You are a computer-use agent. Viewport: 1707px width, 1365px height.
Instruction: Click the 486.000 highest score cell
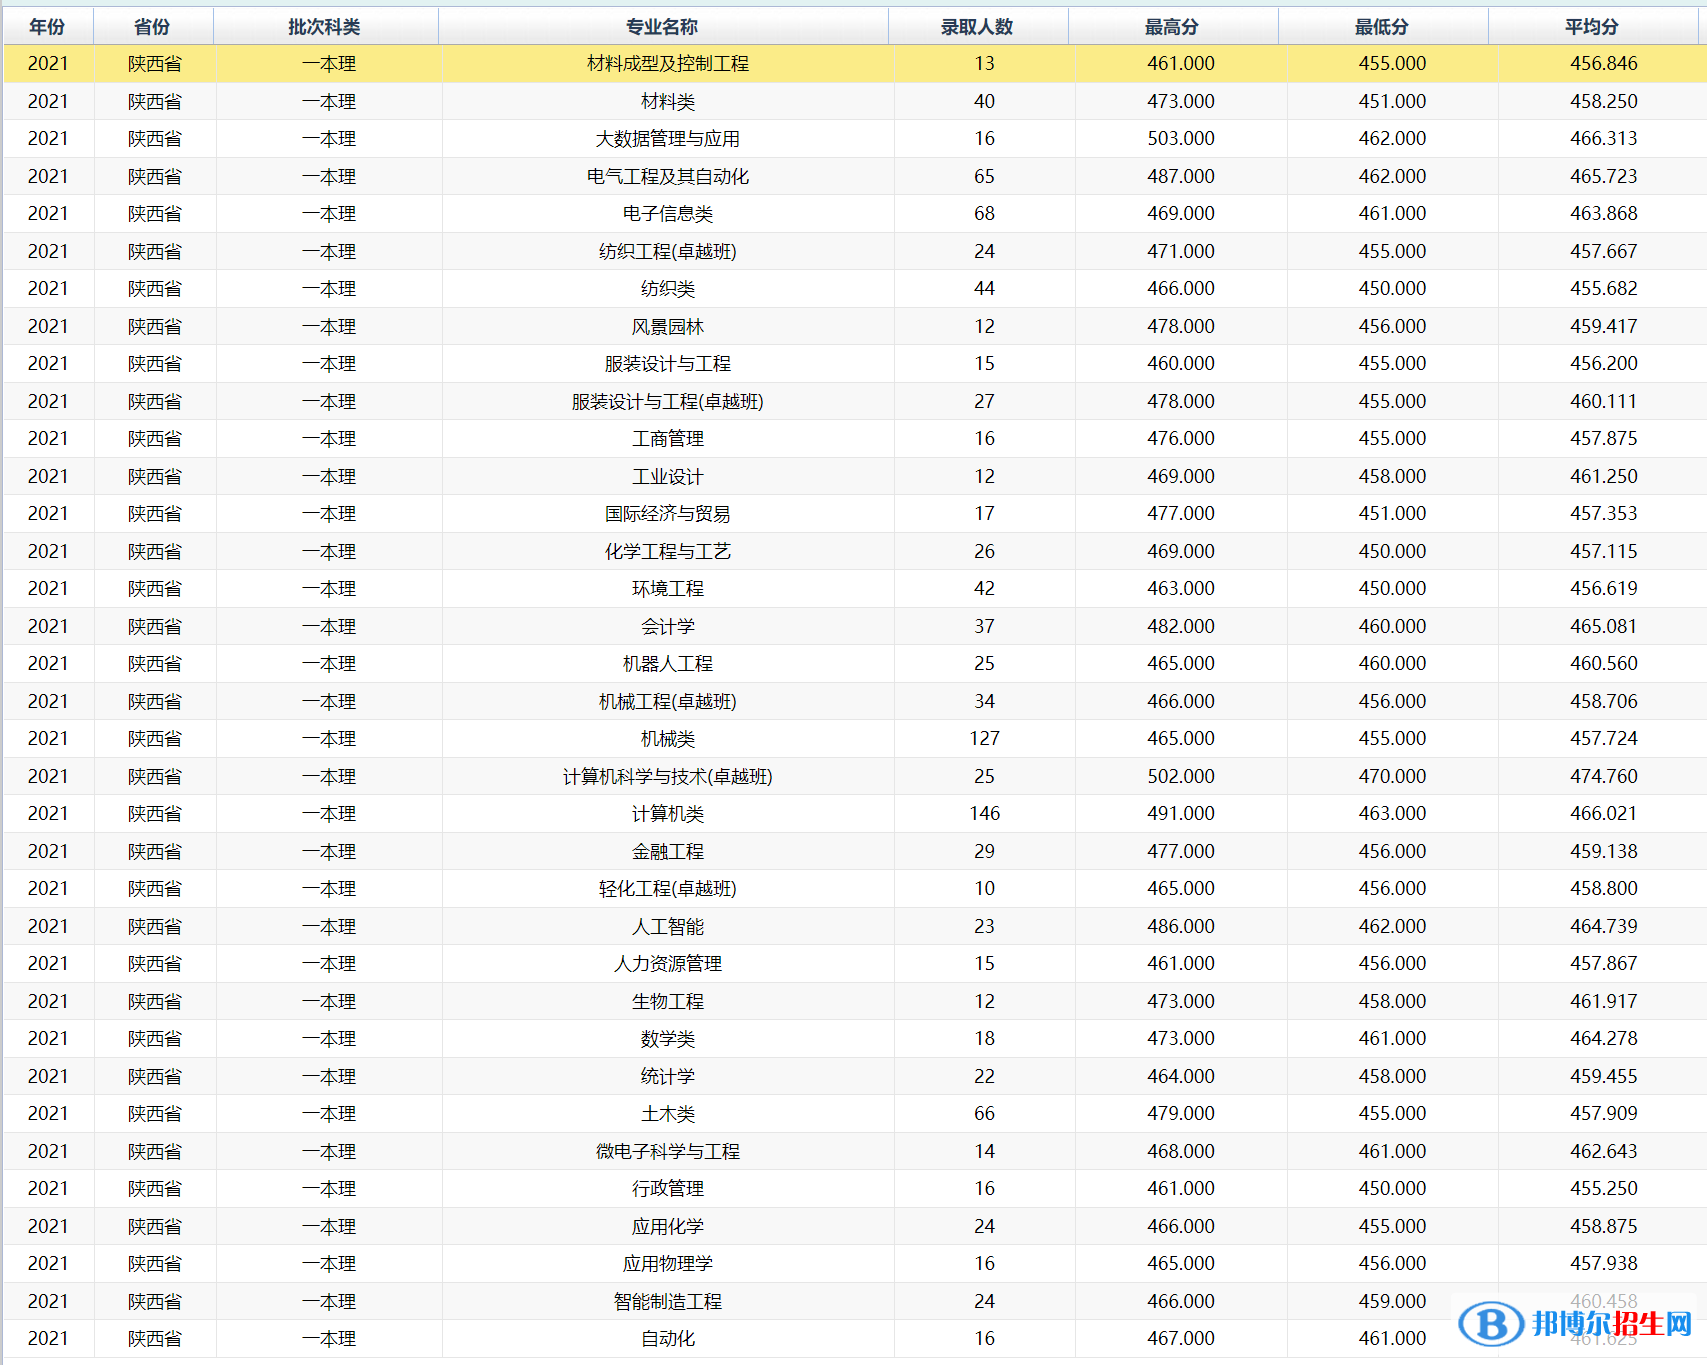tap(1181, 926)
